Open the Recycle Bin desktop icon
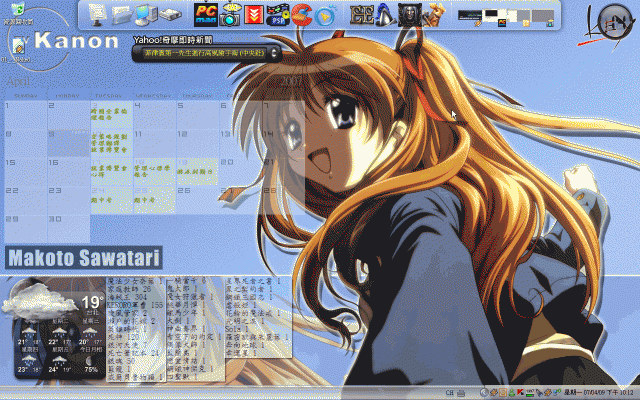 pyautogui.click(x=18, y=9)
